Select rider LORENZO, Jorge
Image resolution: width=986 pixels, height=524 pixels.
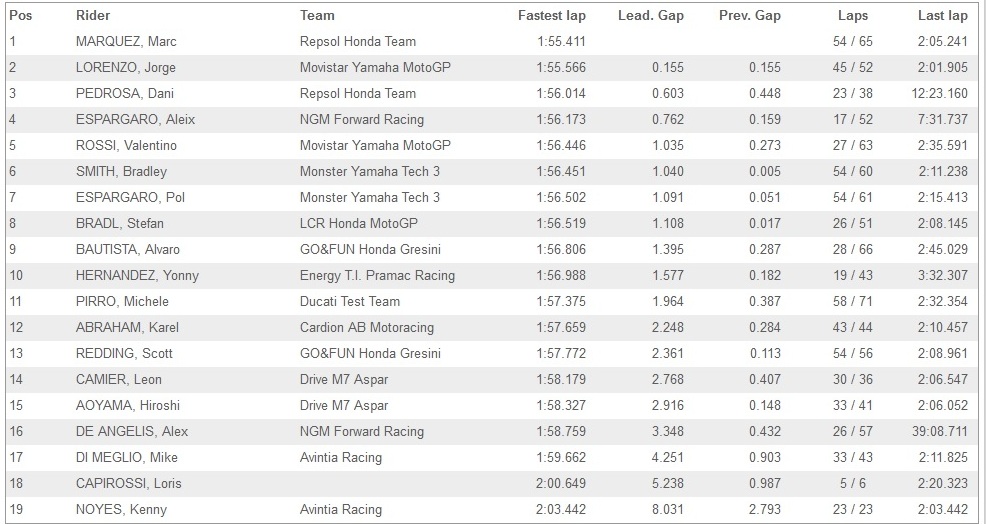pos(127,67)
